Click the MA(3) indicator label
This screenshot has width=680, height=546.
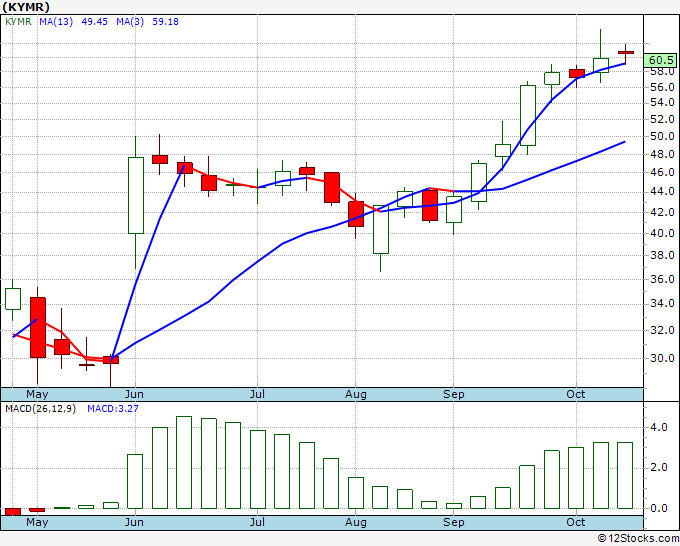tap(130, 22)
